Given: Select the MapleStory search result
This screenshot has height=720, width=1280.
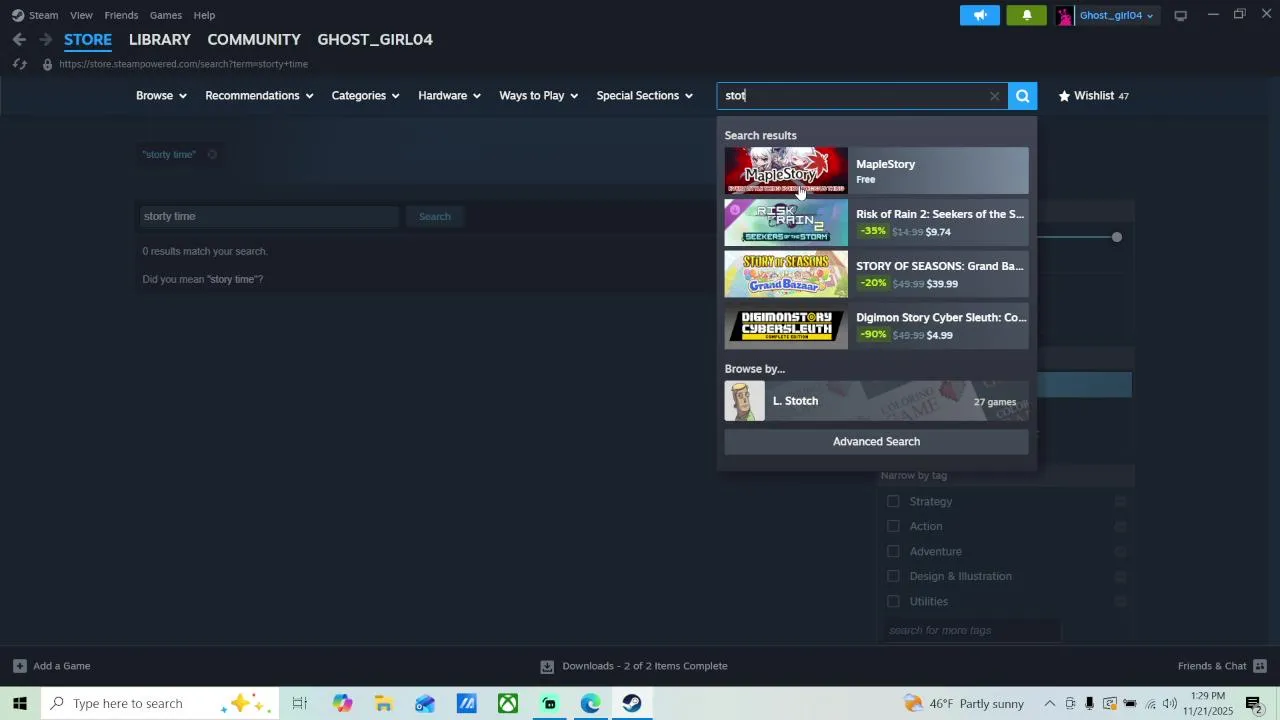Looking at the screenshot, I should tap(876, 171).
